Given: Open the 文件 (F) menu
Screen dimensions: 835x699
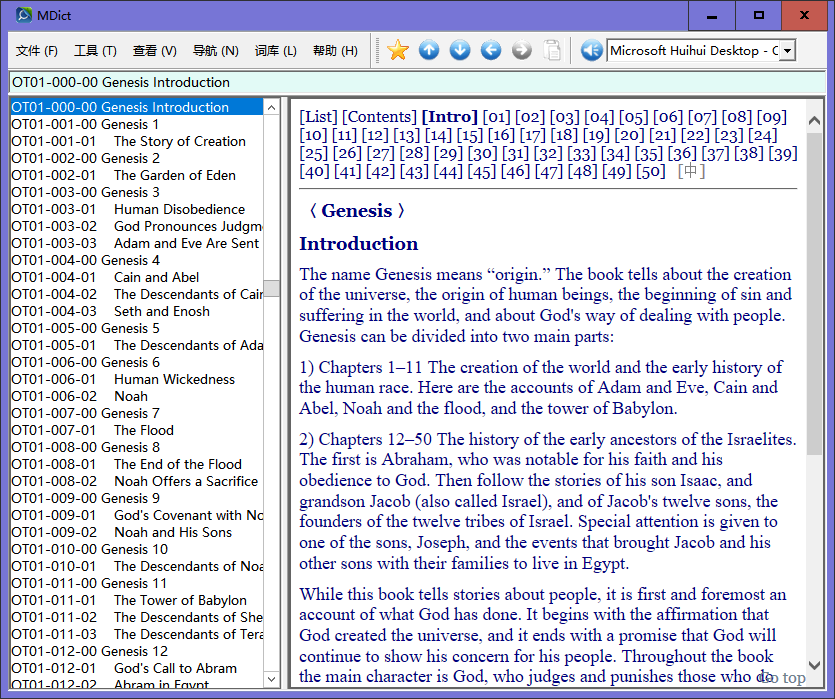Looking at the screenshot, I should point(36,51).
